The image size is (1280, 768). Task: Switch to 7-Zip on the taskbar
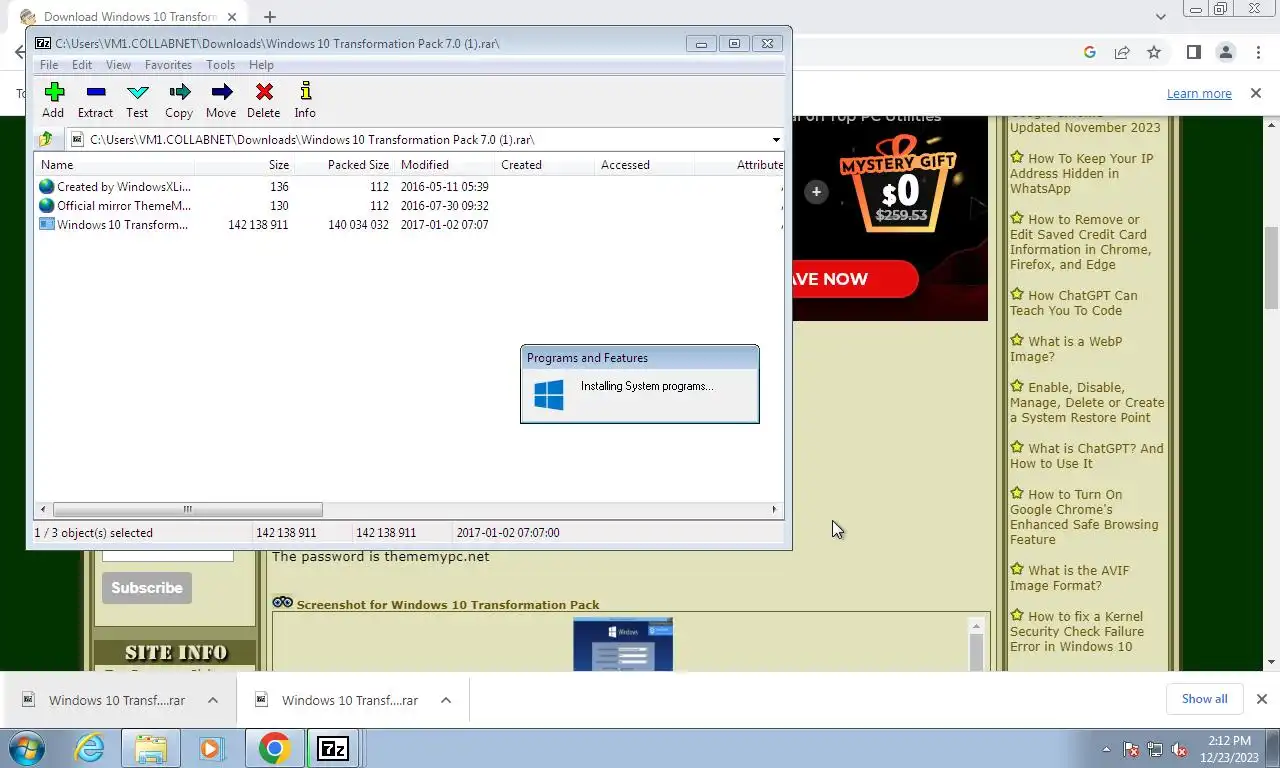[333, 748]
